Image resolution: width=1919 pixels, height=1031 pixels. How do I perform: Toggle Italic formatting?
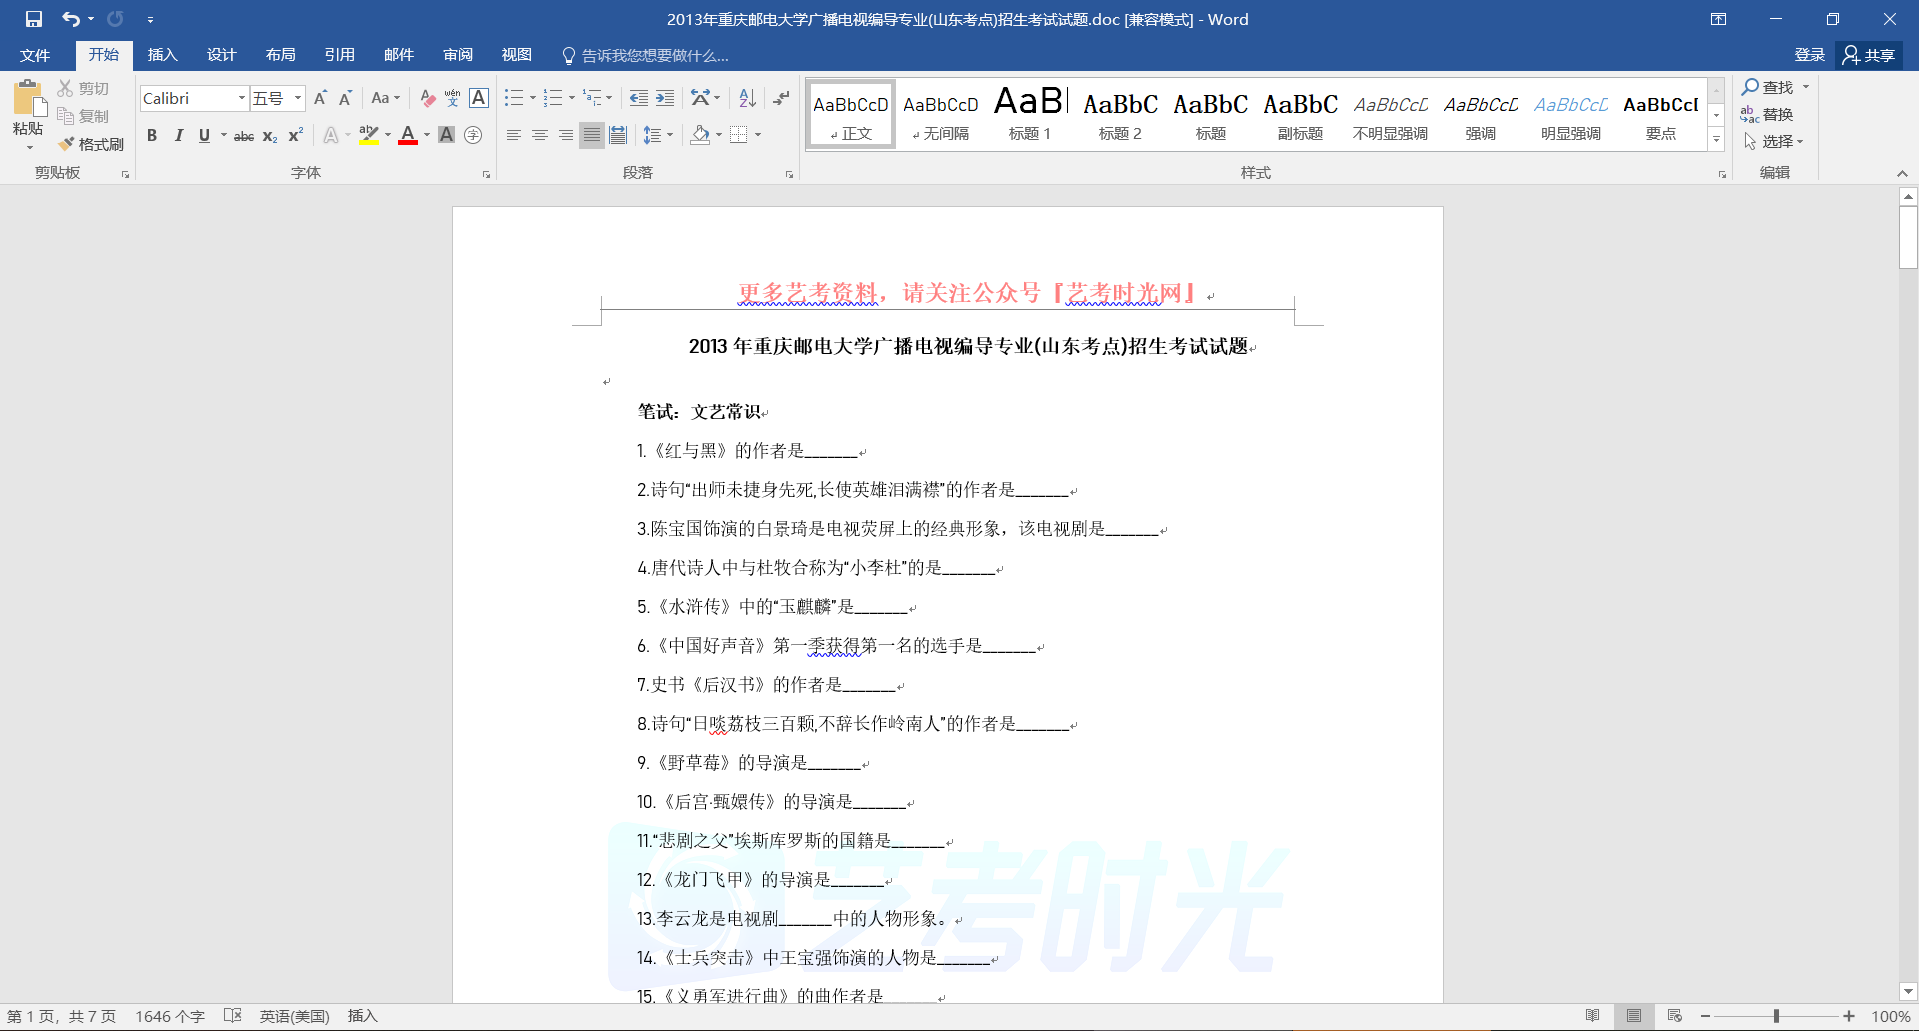(x=178, y=135)
